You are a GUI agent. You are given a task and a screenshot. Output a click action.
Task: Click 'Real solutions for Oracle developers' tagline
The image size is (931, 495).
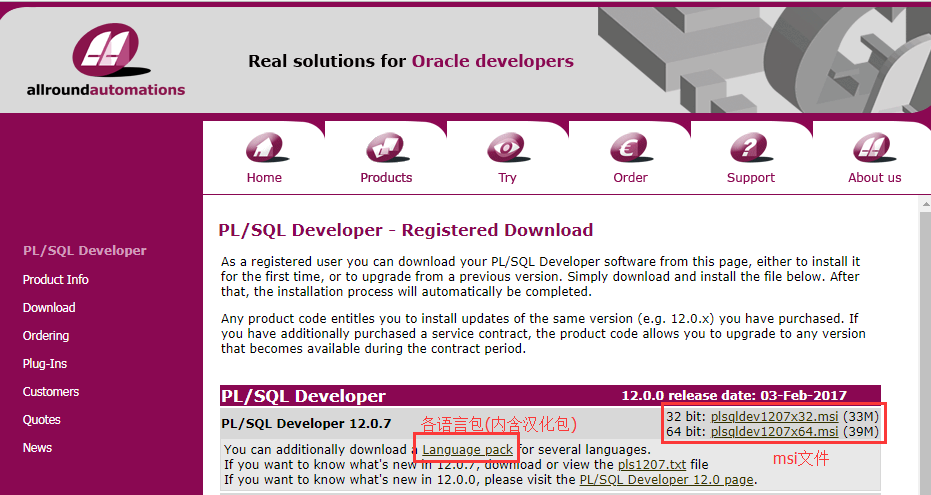pyautogui.click(x=411, y=61)
